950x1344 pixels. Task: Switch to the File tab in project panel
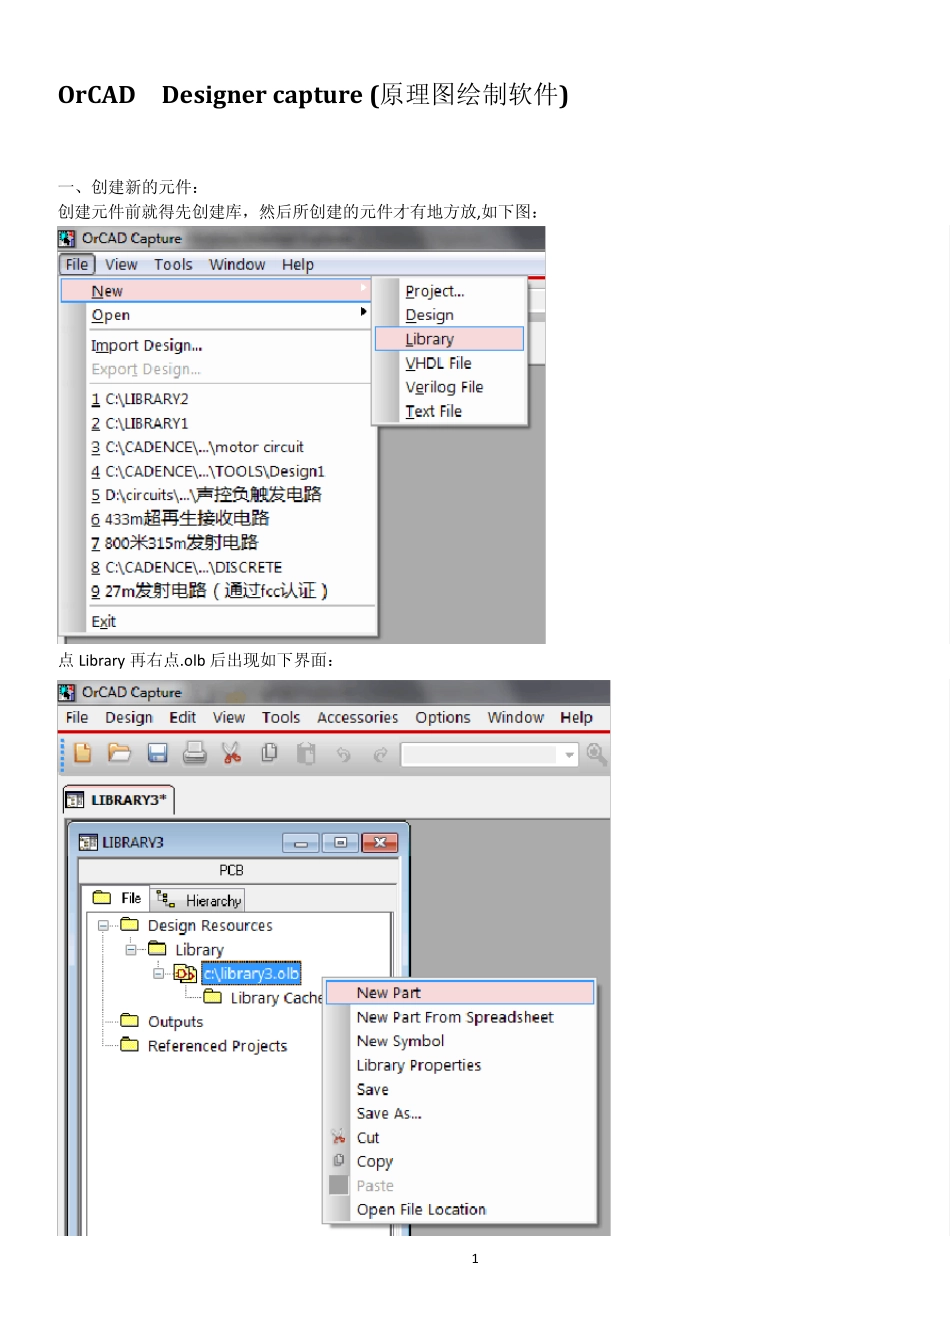[x=117, y=898]
